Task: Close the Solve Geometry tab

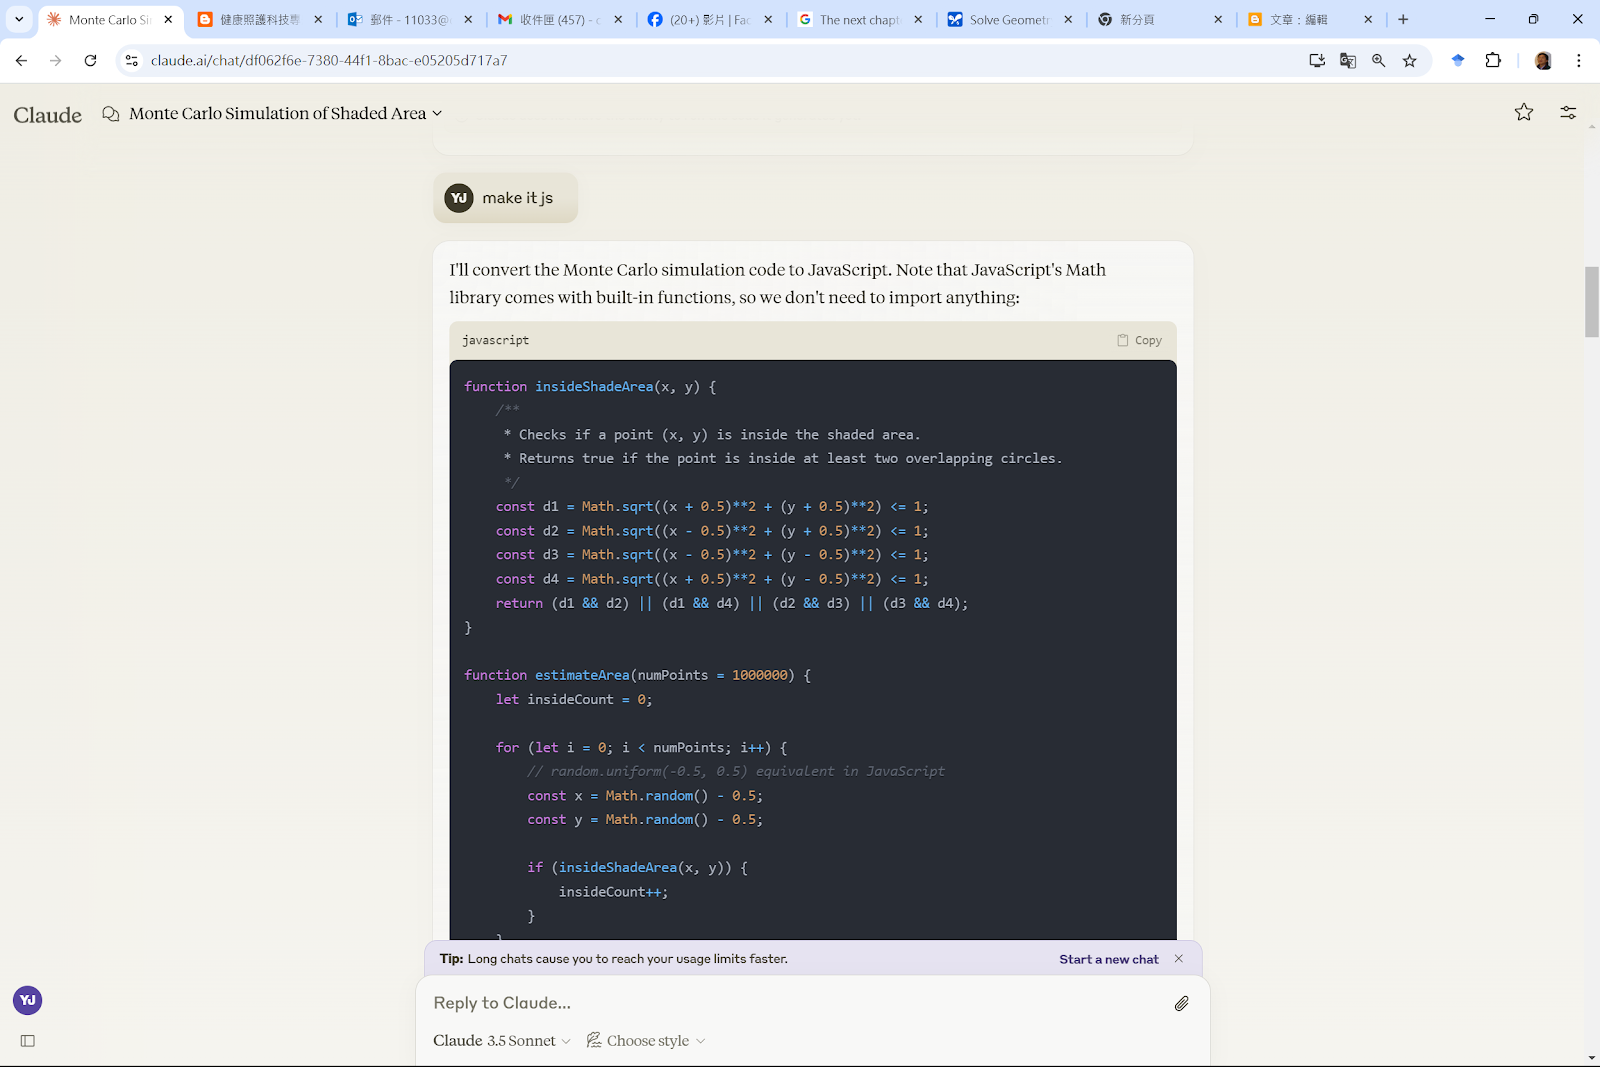Action: [x=1068, y=19]
